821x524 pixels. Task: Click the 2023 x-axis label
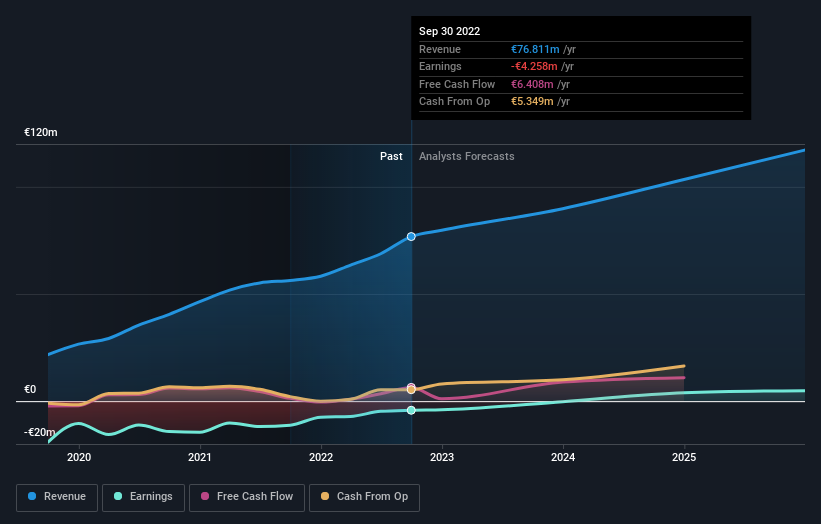point(442,458)
